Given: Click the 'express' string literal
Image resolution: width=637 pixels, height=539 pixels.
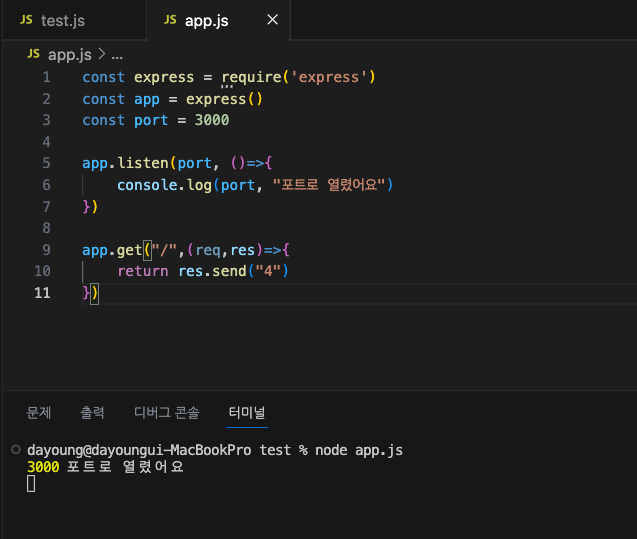Looking at the screenshot, I should (329, 77).
